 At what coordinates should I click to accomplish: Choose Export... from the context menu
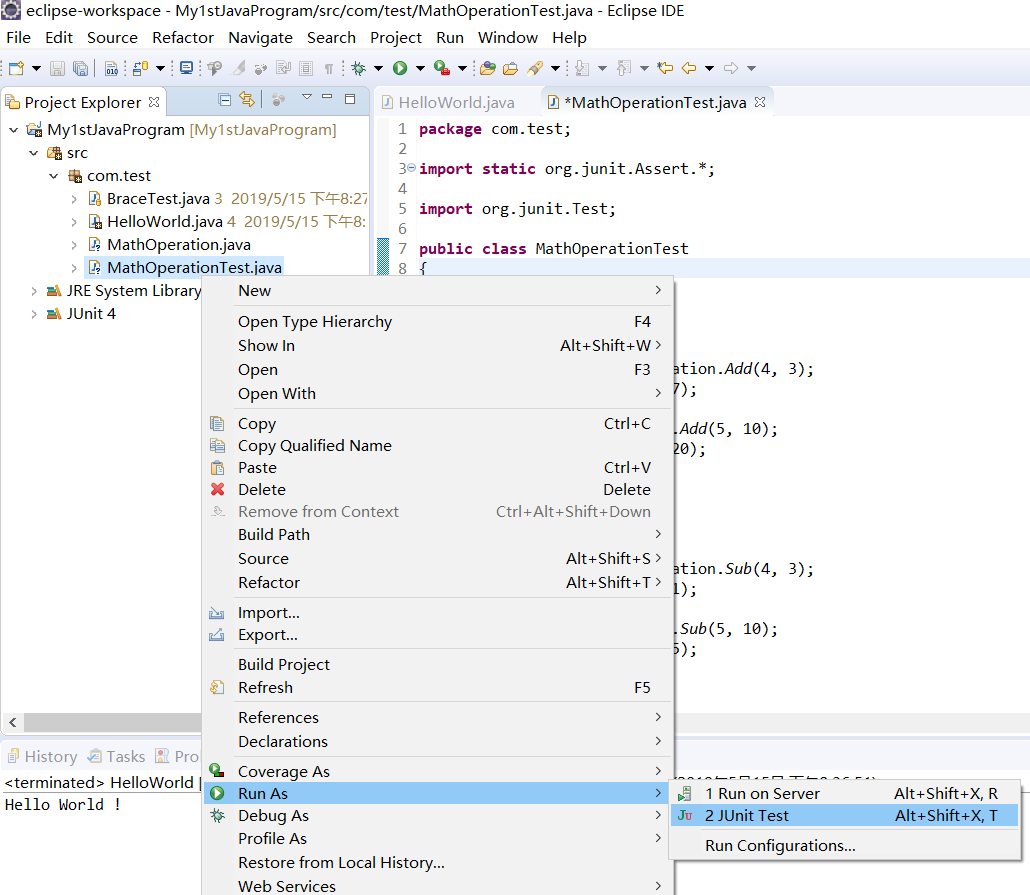pos(437,635)
